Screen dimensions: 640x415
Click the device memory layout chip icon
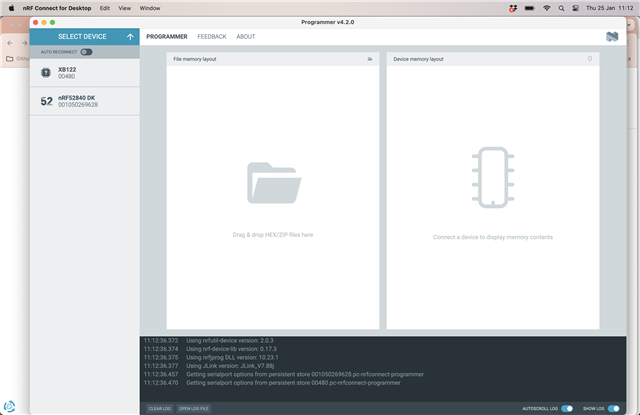590,59
